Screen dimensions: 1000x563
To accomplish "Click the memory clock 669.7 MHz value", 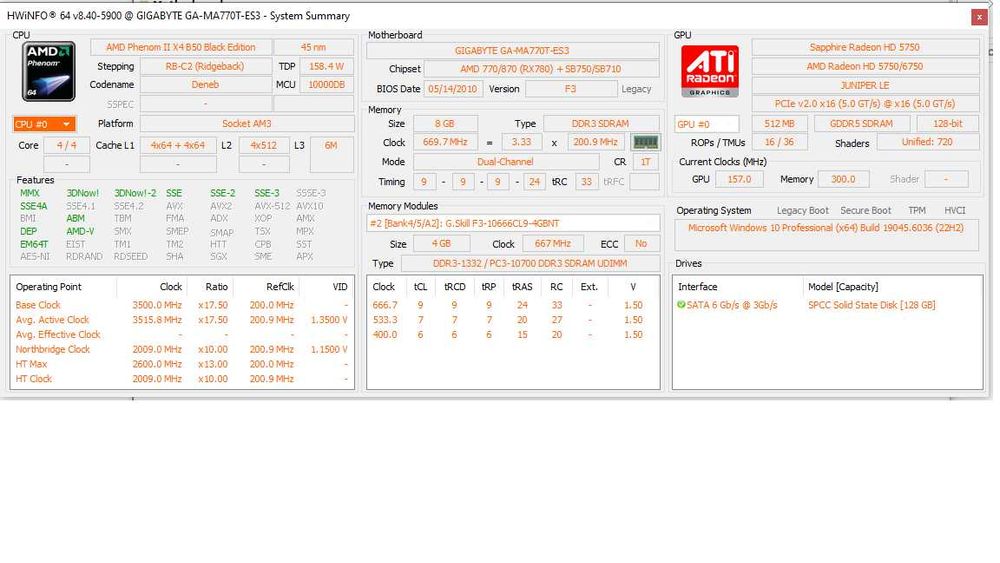I will 445,142.
